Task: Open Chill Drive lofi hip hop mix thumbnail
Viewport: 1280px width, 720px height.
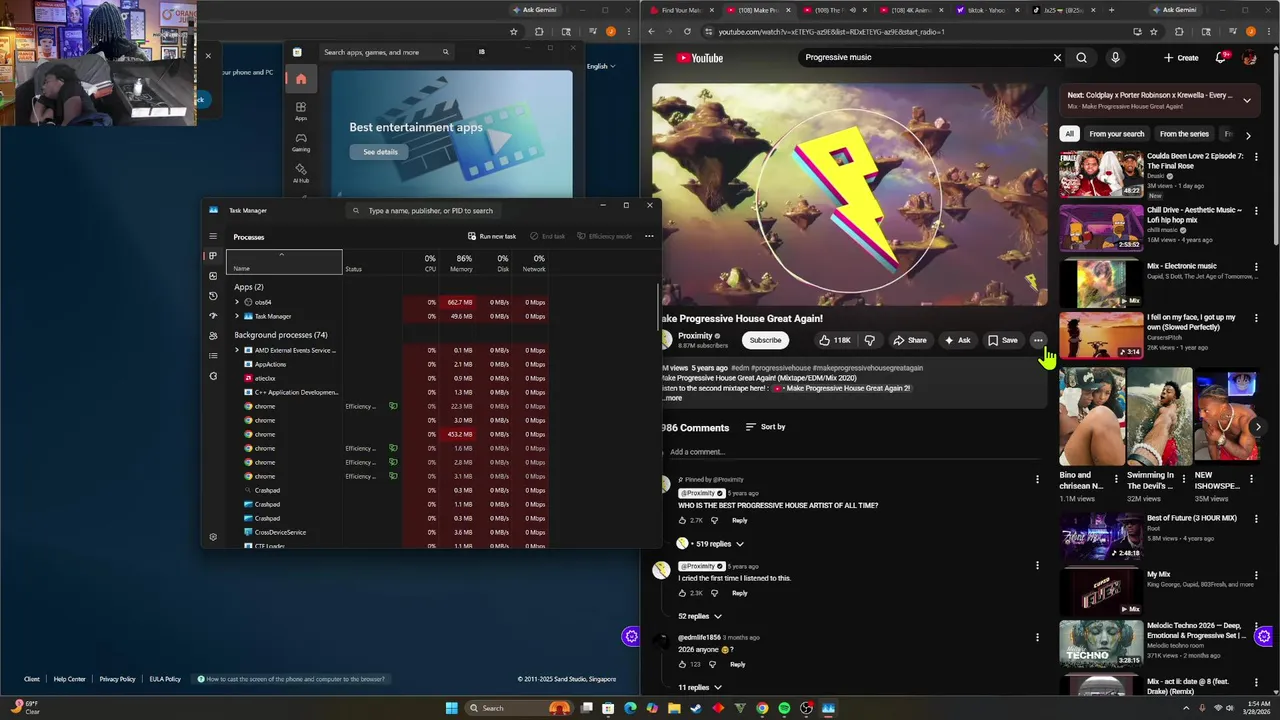Action: point(1101,228)
